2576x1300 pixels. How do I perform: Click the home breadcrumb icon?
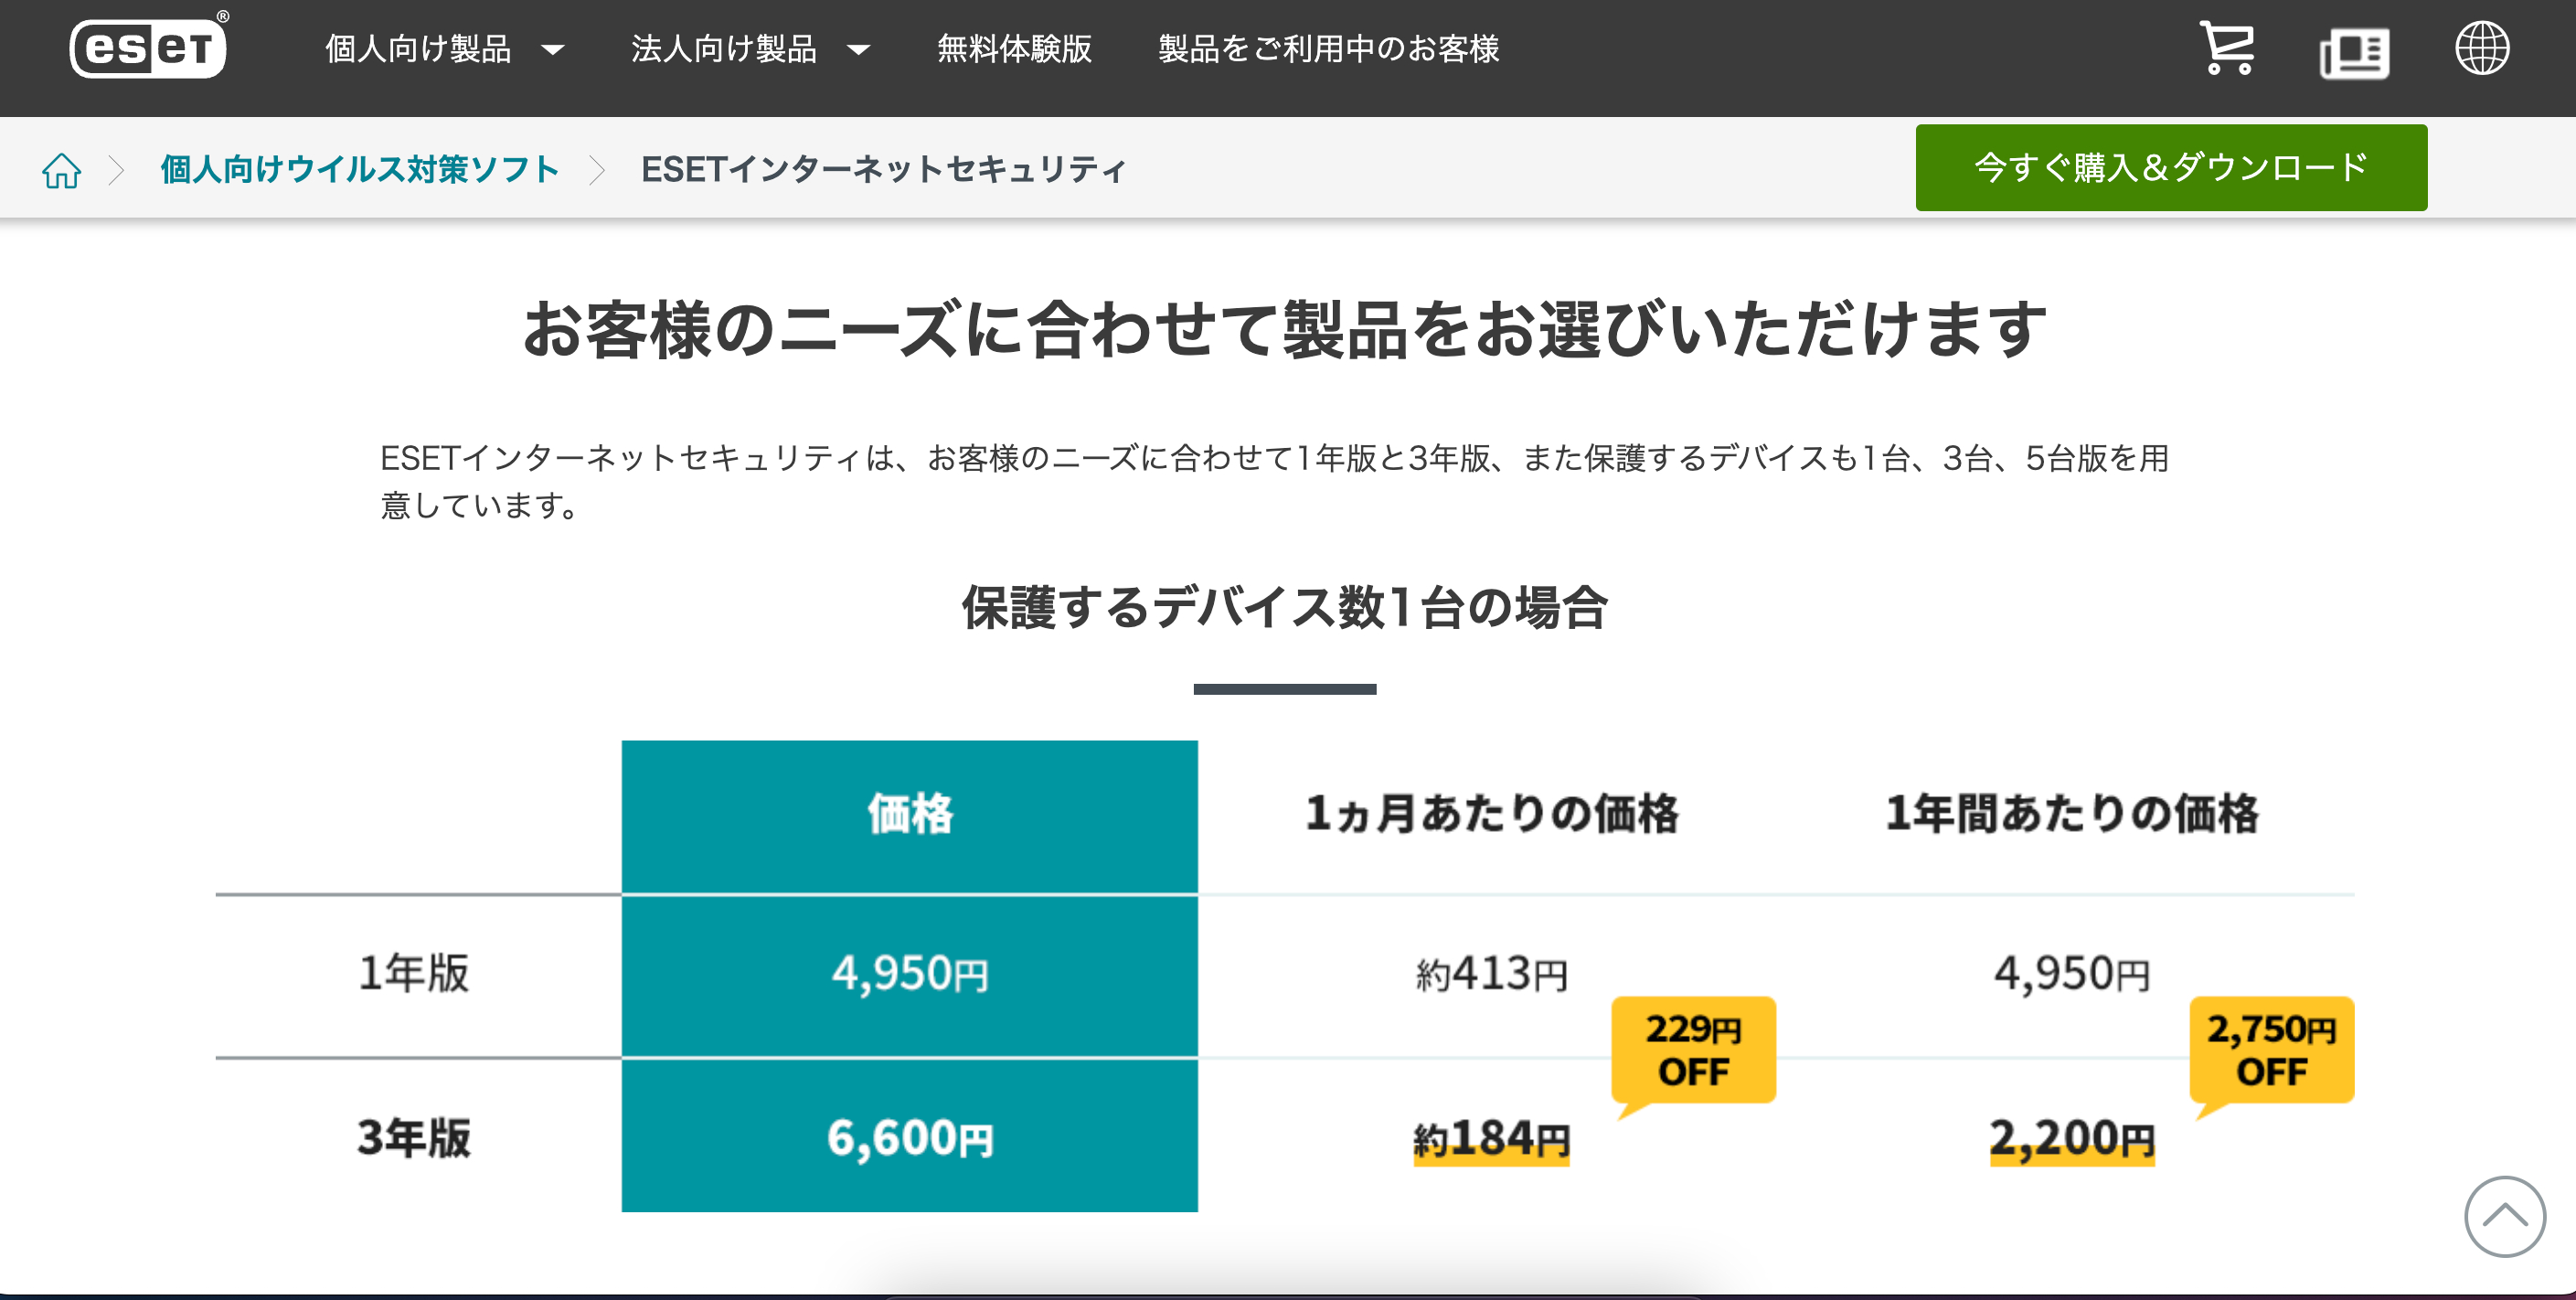point(62,170)
